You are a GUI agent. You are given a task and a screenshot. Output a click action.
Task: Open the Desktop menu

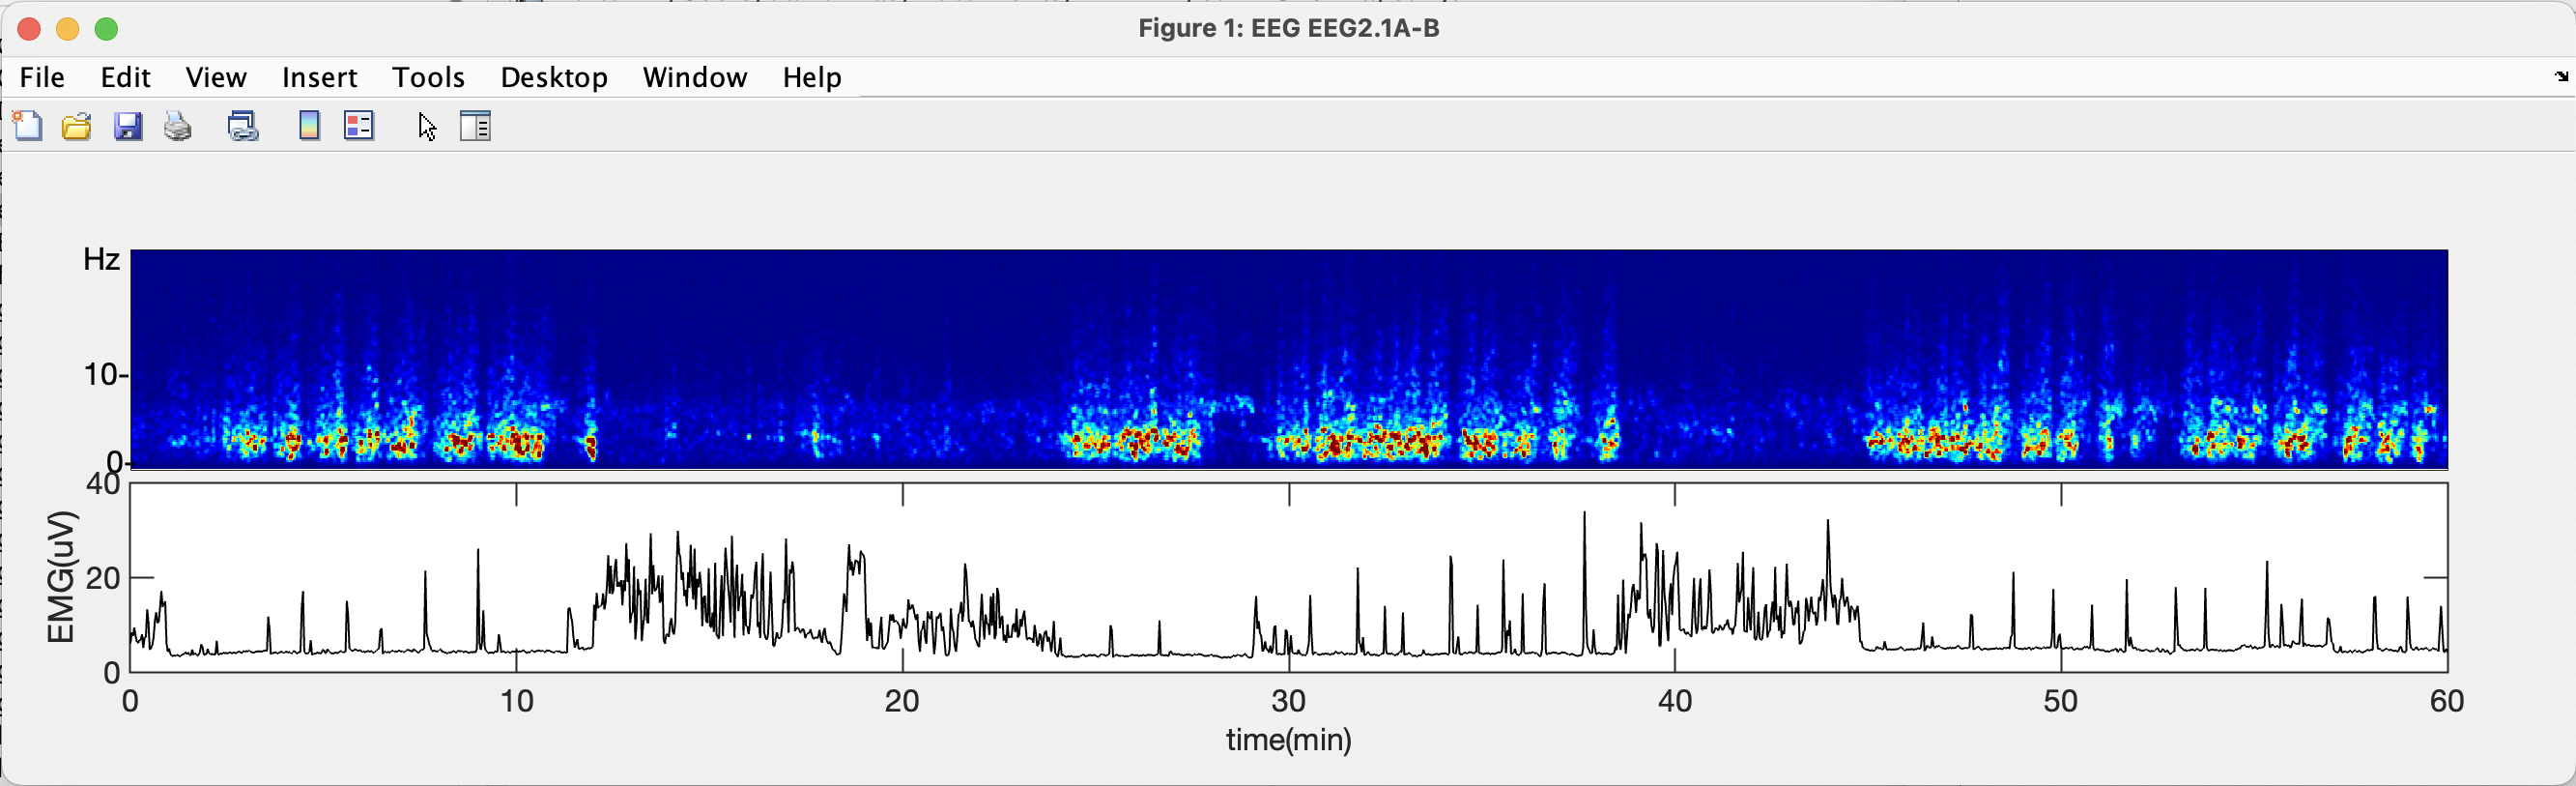click(x=554, y=77)
